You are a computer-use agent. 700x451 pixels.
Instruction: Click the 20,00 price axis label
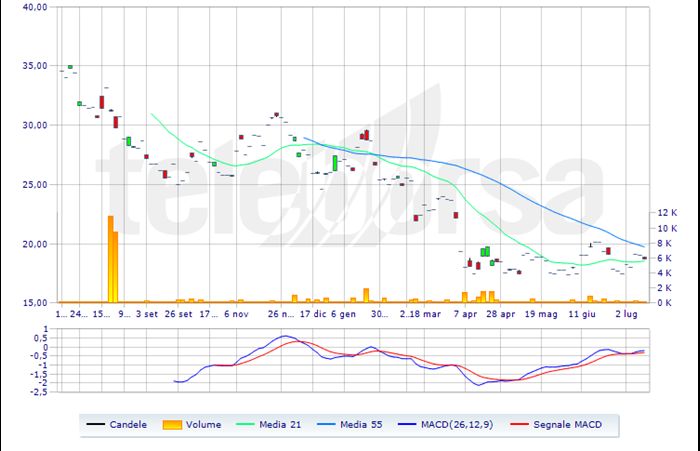pyautogui.click(x=35, y=244)
